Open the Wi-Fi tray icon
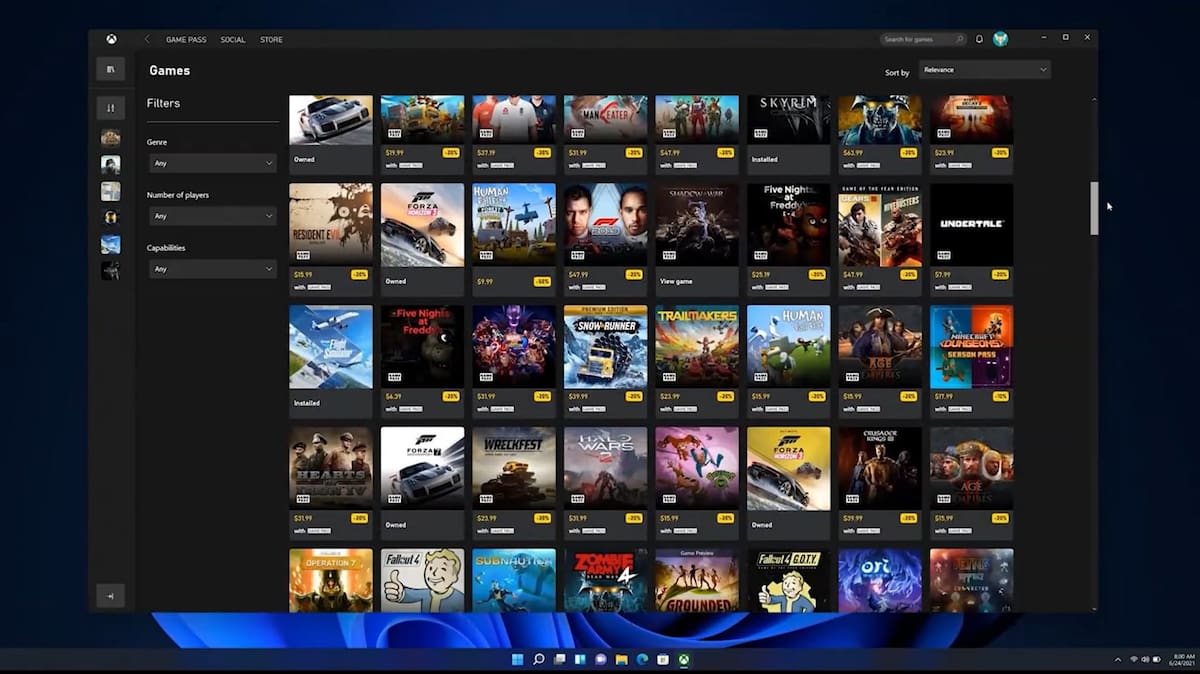This screenshot has height=674, width=1200. (x=1134, y=660)
